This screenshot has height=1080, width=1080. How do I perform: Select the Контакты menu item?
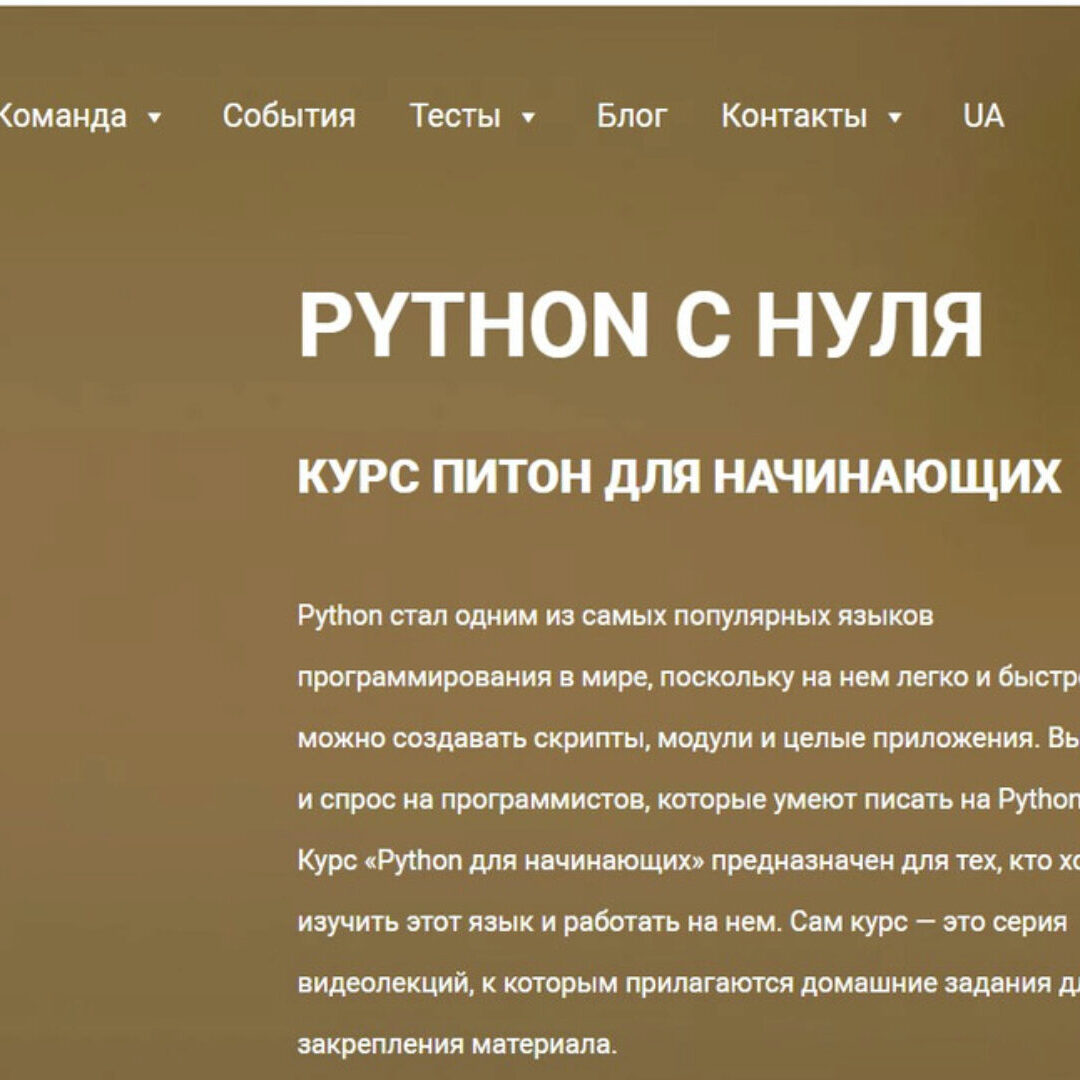pyautogui.click(x=794, y=116)
